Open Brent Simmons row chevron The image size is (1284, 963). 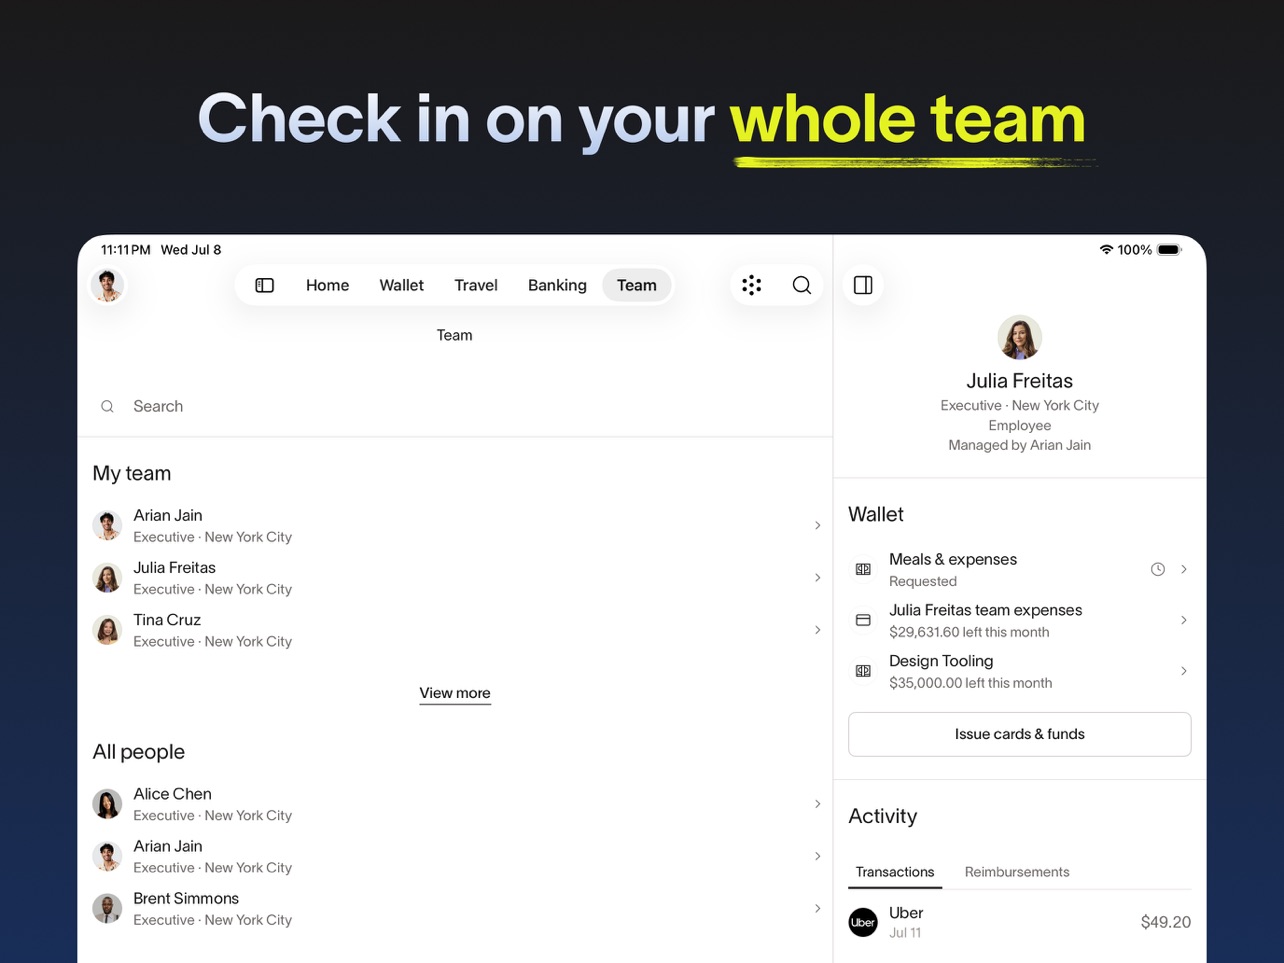click(x=817, y=908)
